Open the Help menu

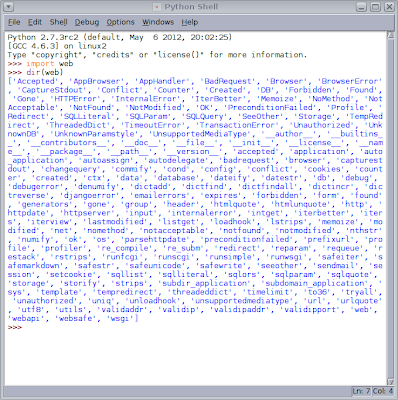tap(190, 22)
